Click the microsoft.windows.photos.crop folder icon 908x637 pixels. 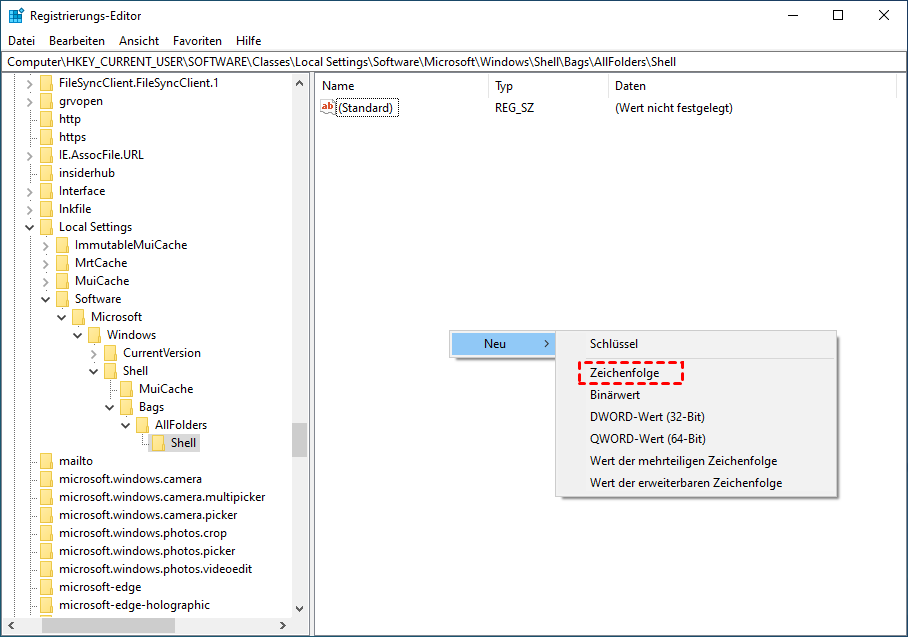[47, 533]
